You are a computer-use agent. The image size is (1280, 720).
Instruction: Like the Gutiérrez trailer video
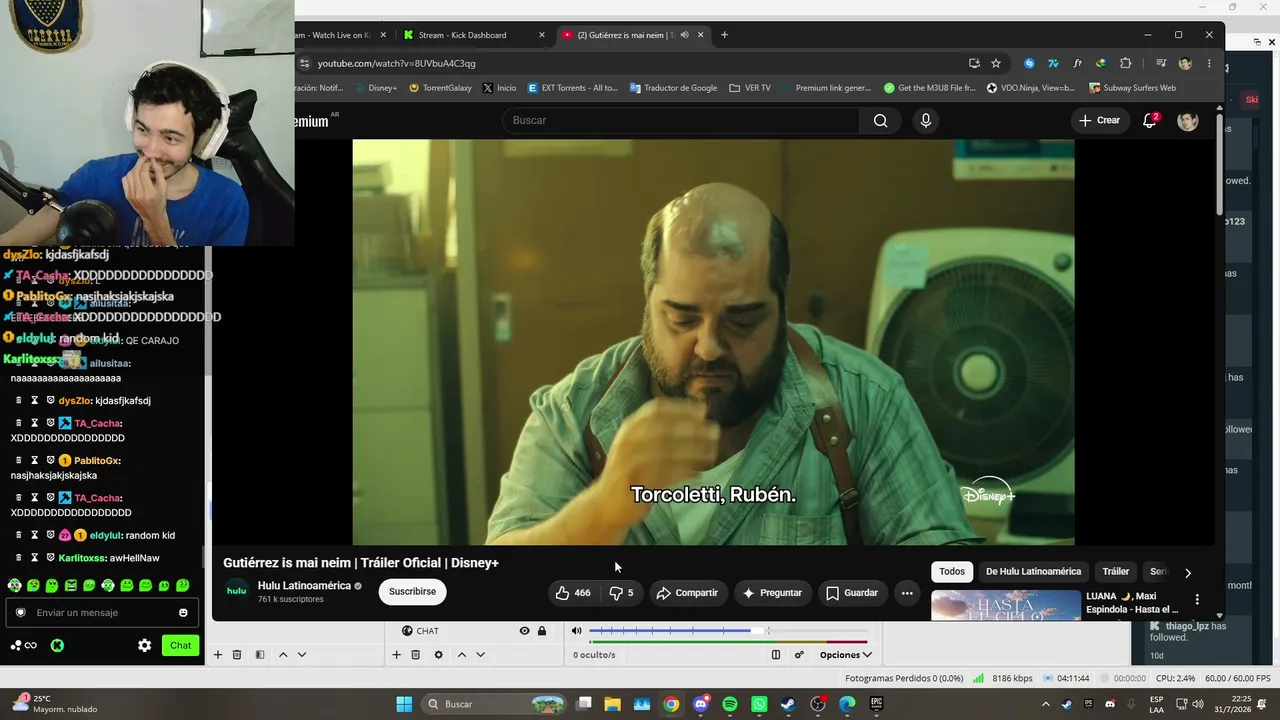coord(573,593)
